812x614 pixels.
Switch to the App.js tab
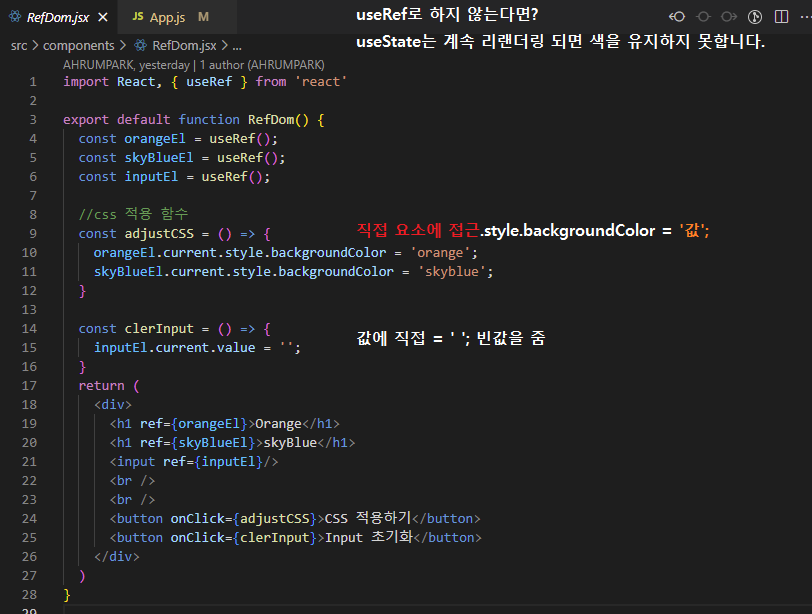[177, 18]
